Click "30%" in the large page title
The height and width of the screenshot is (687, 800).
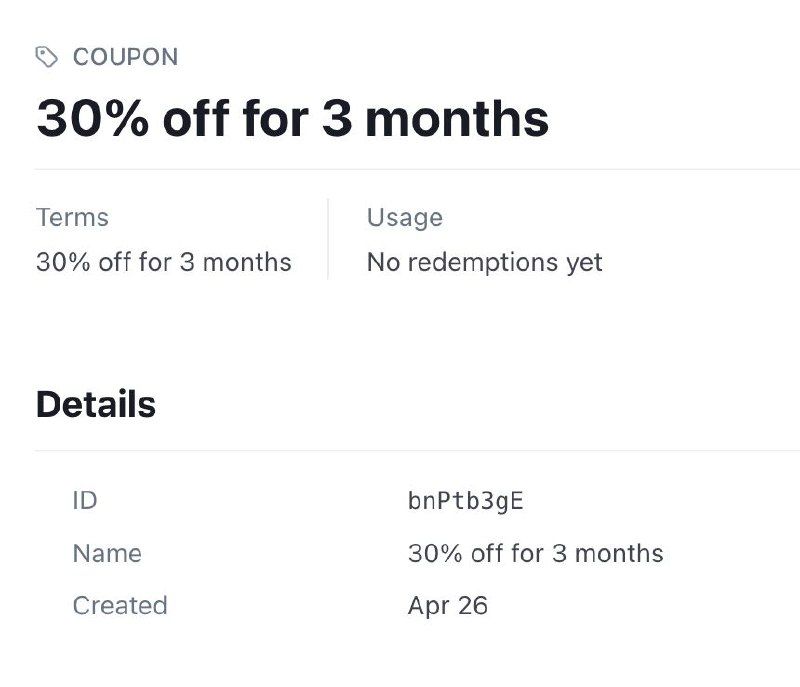click(92, 118)
